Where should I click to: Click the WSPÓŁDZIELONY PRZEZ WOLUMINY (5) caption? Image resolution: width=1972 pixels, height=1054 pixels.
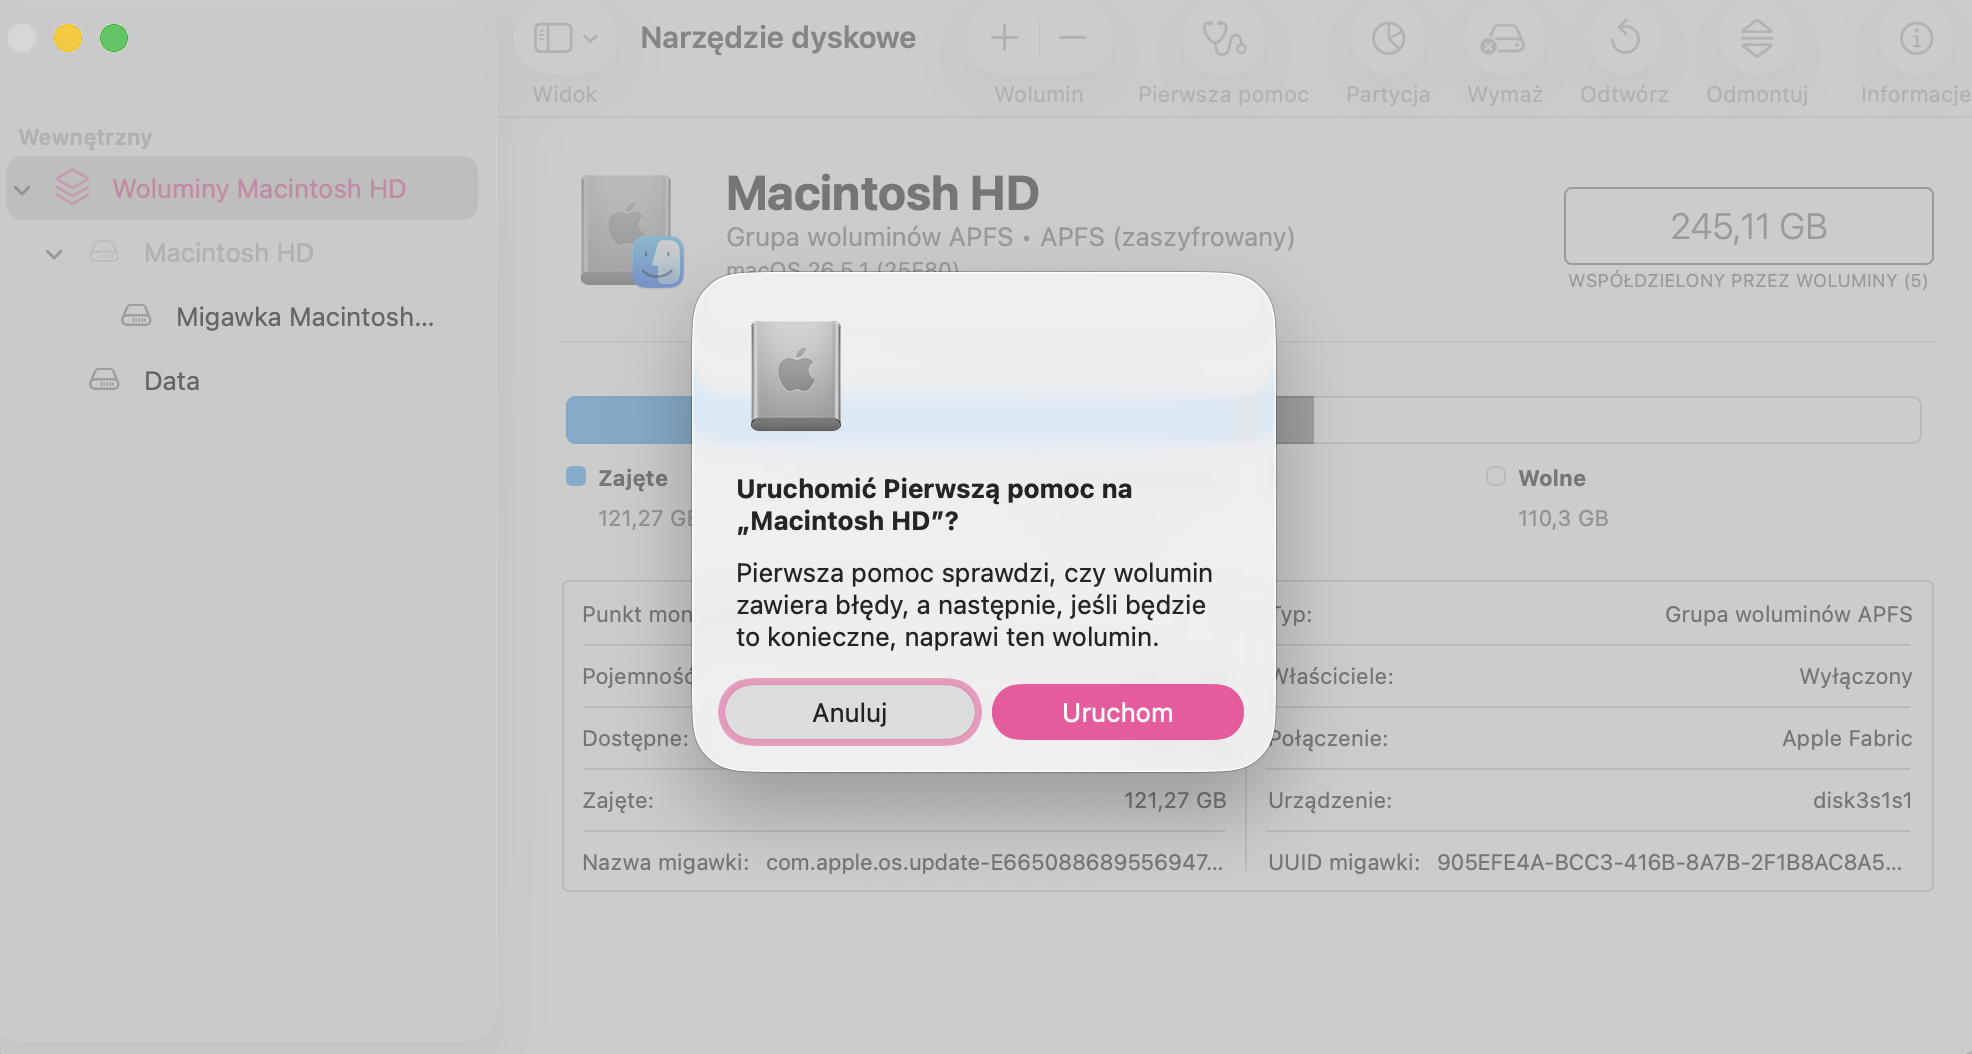[x=1748, y=281]
